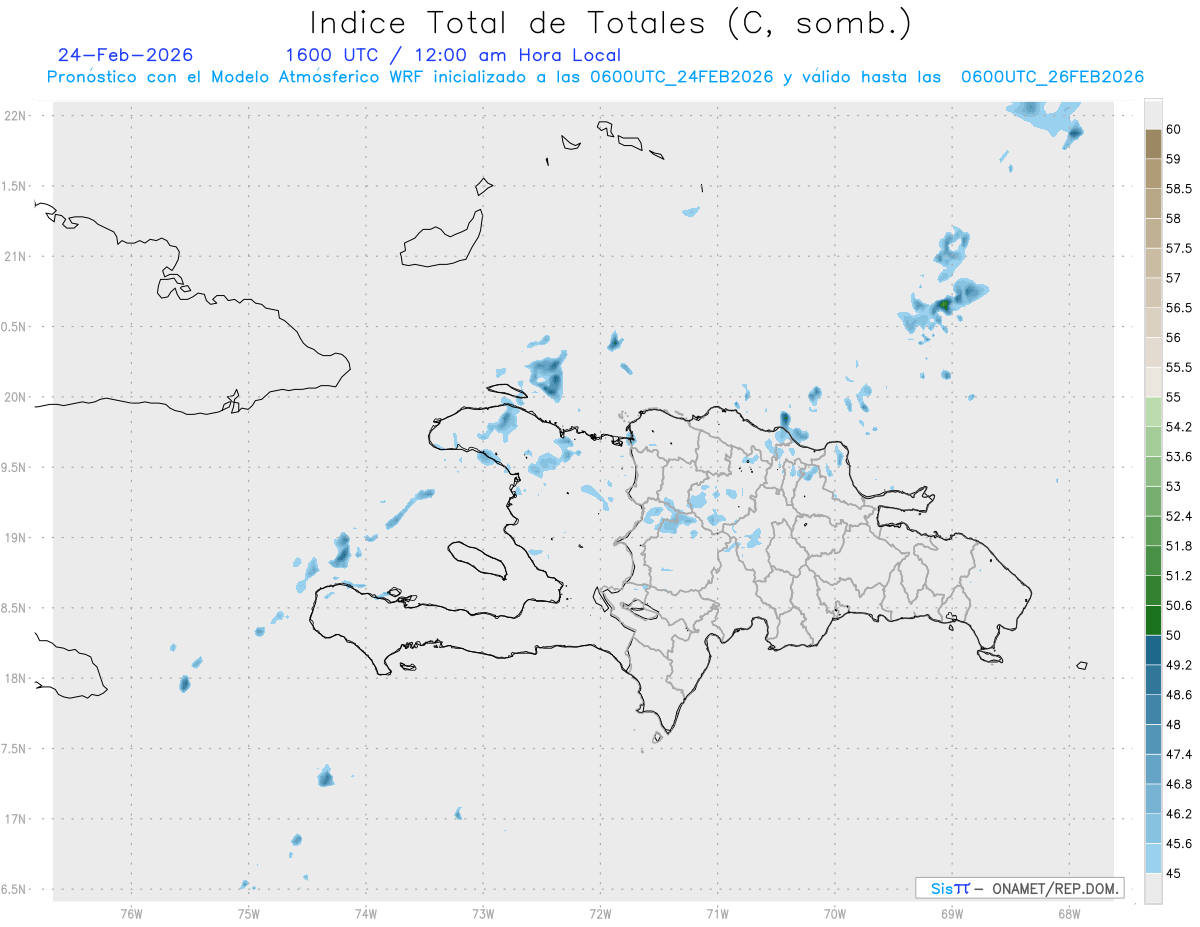Pick the pale green swatch between 54.2 and 55
This screenshot has height=927, width=1200.
tap(1153, 412)
